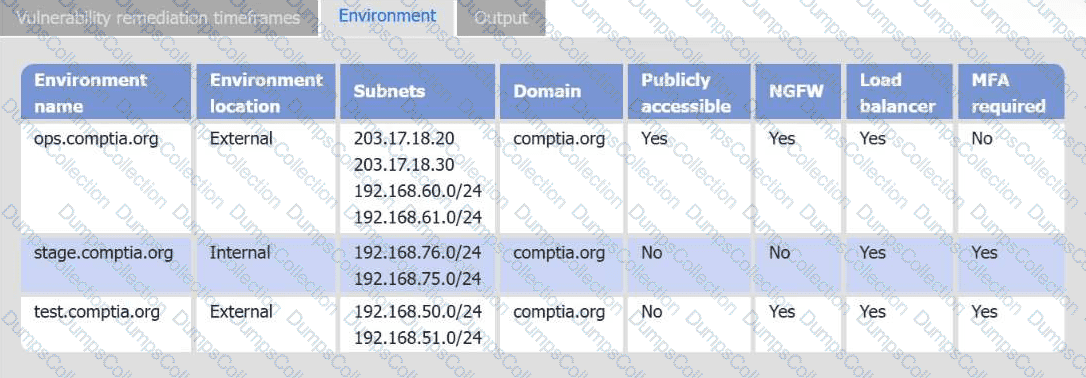Click the NGFW column header
1086x378 pixels.
point(799,92)
